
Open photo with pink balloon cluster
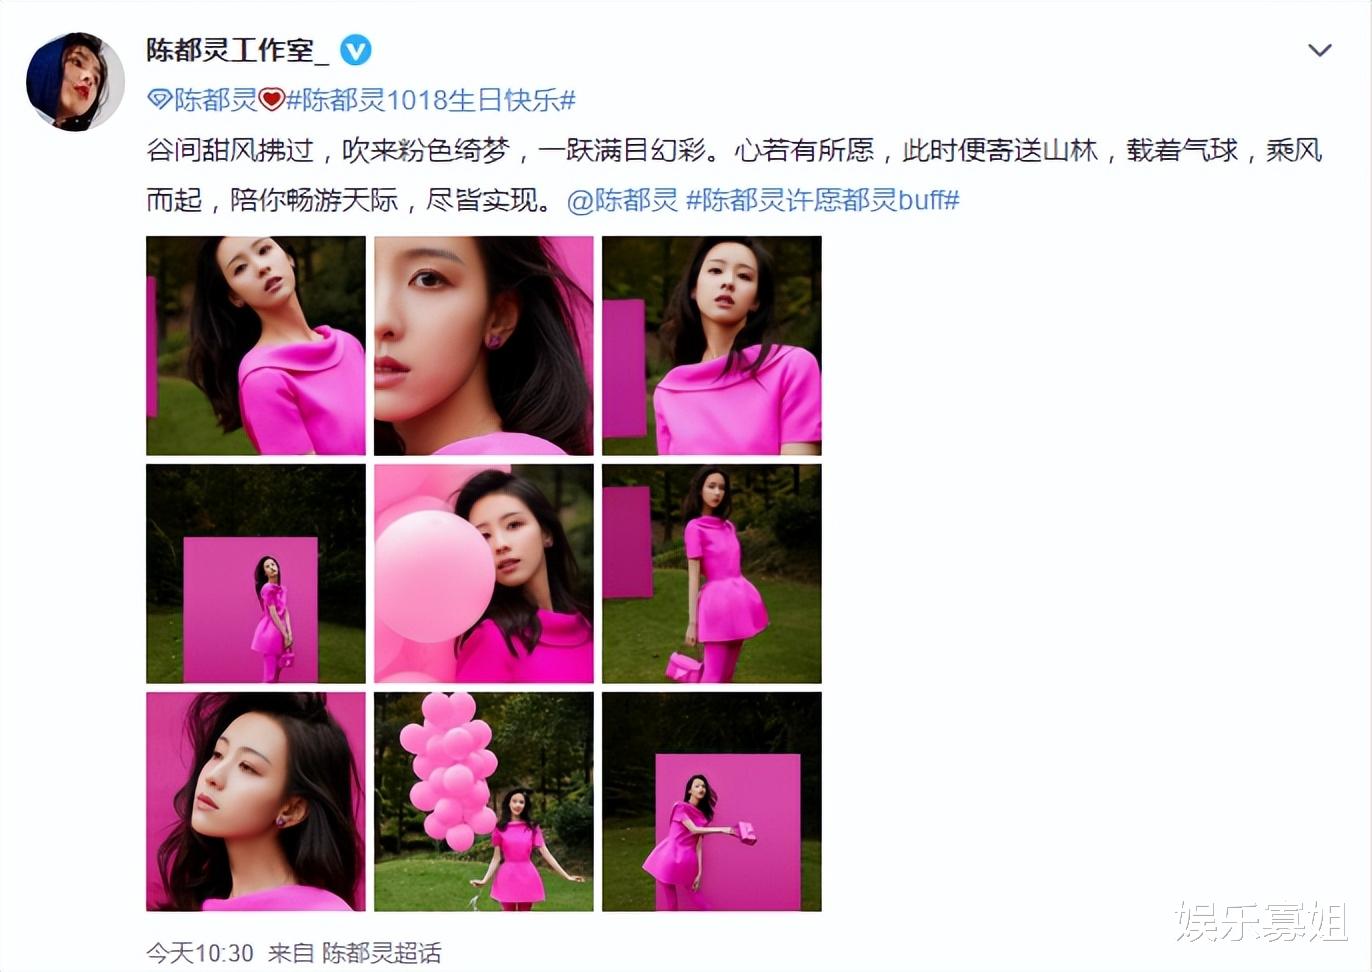[484, 802]
